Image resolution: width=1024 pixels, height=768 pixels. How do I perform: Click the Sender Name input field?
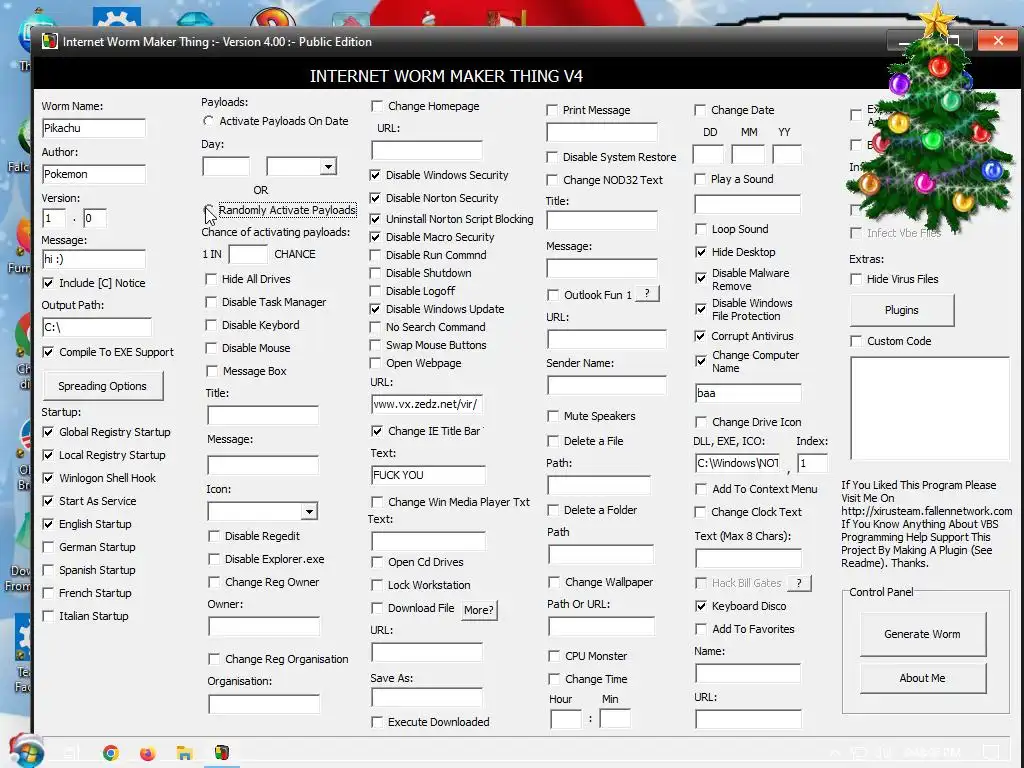(607, 385)
